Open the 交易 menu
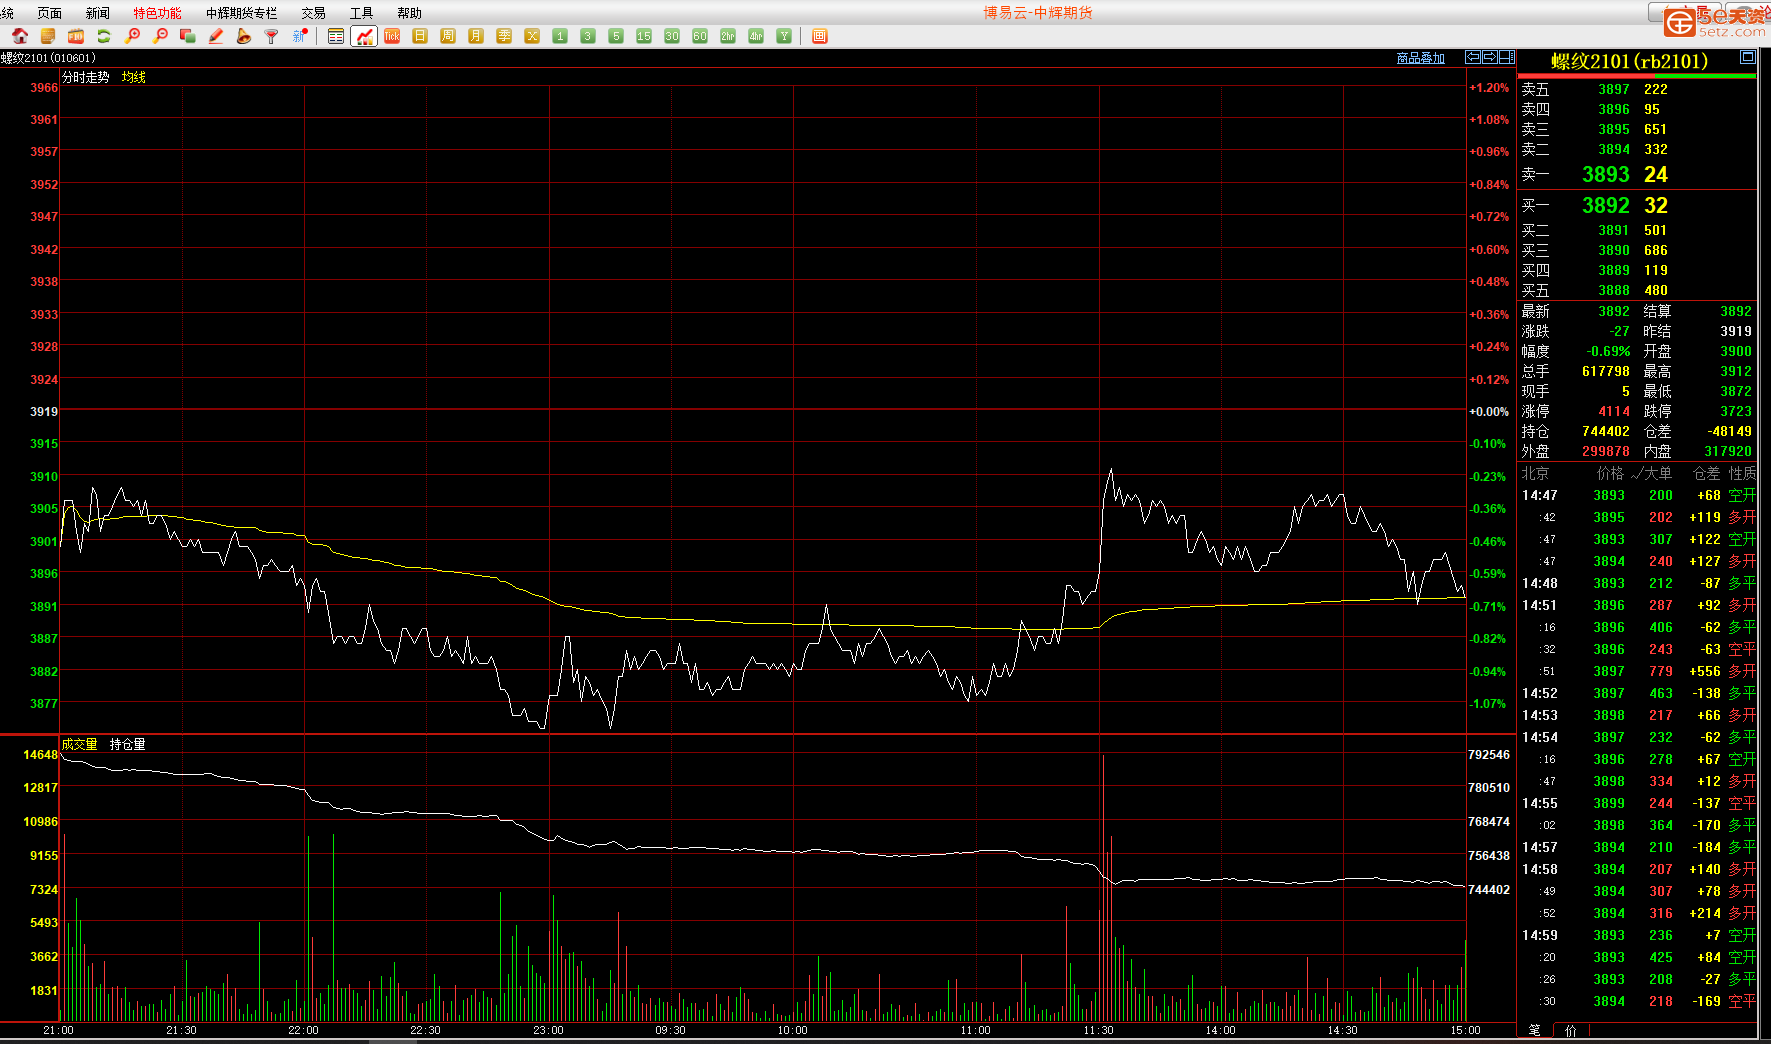1771x1044 pixels. tap(314, 13)
